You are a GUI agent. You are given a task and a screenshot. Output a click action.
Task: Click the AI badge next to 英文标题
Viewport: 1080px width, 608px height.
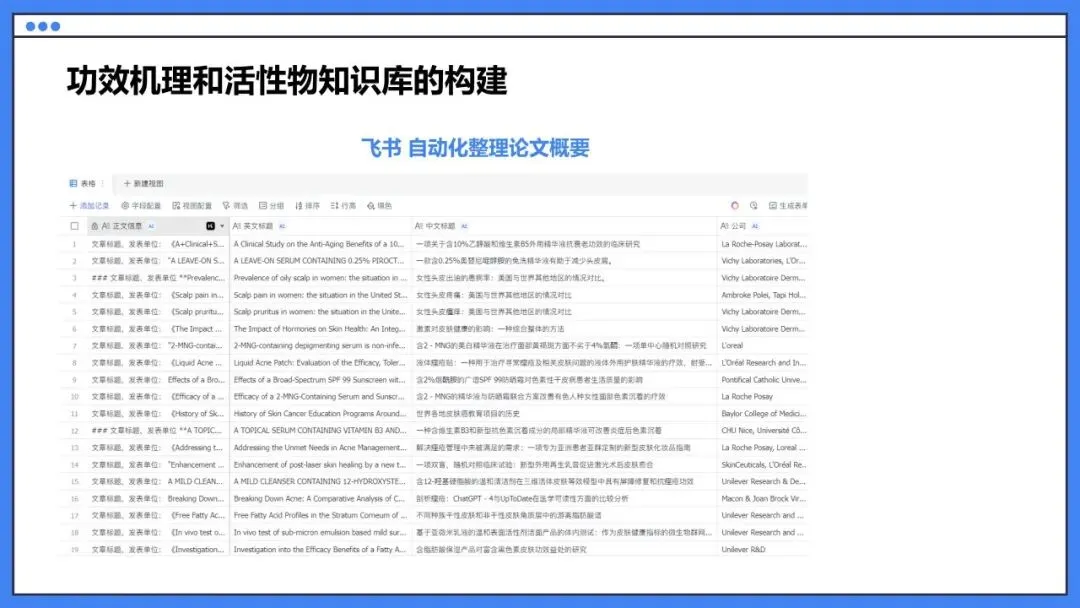tap(282, 226)
